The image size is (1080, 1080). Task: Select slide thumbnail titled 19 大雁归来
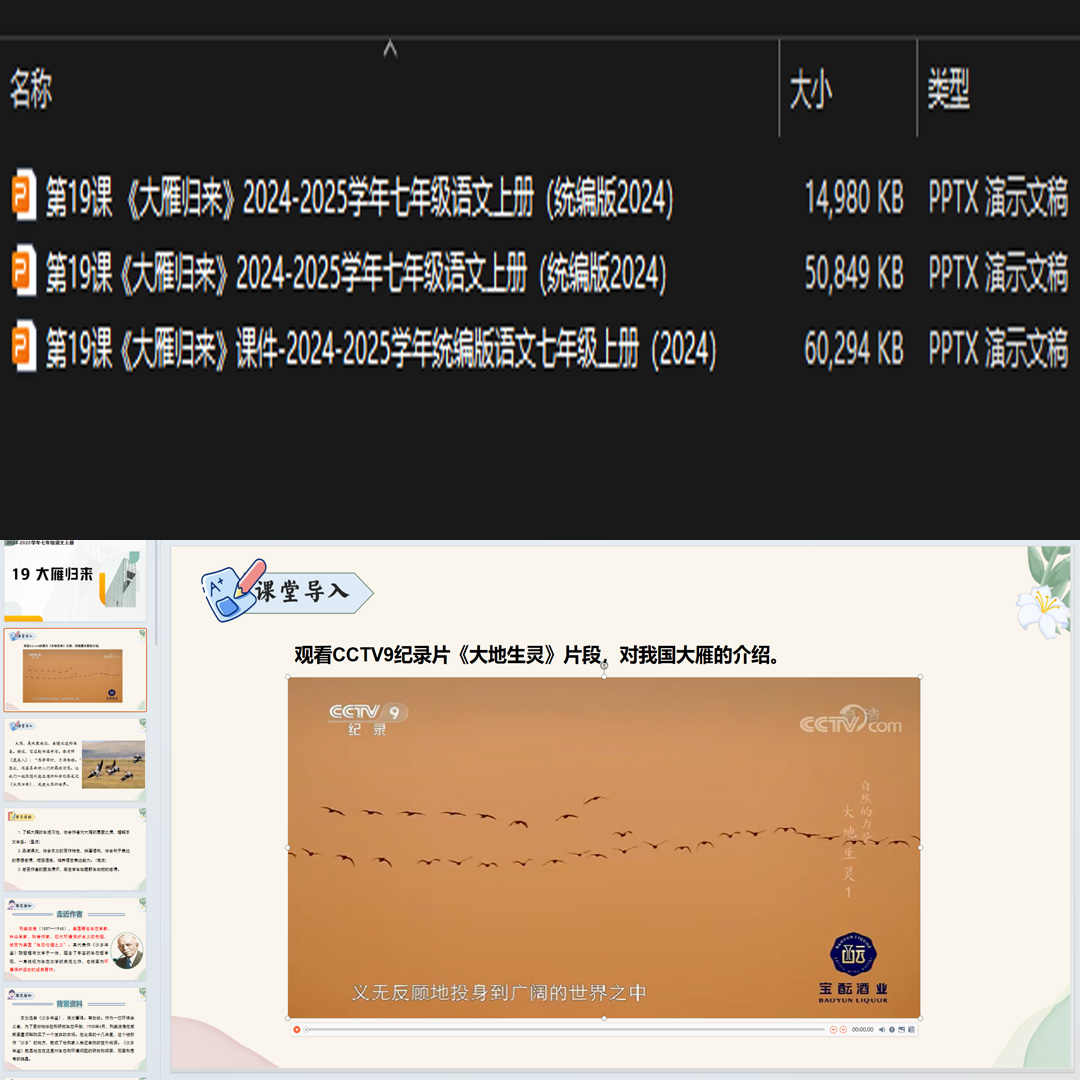(75, 581)
